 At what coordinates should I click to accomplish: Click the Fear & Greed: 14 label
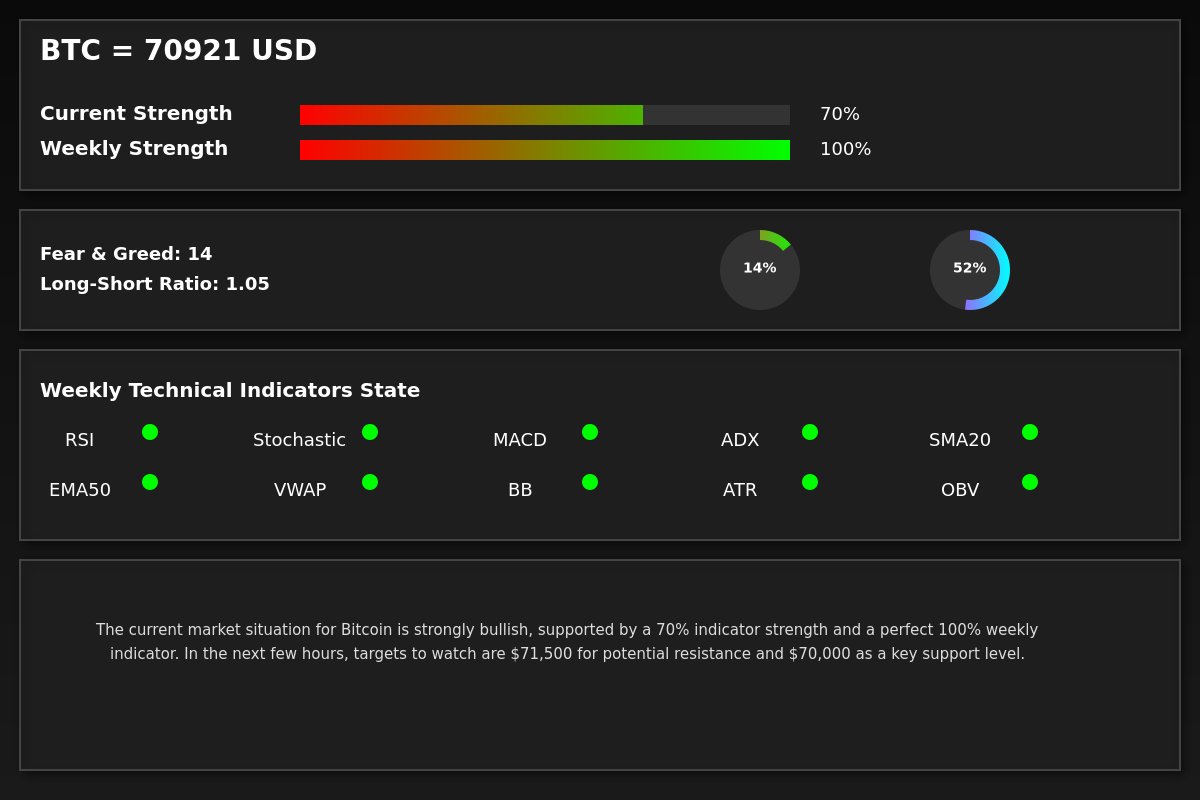(x=126, y=254)
